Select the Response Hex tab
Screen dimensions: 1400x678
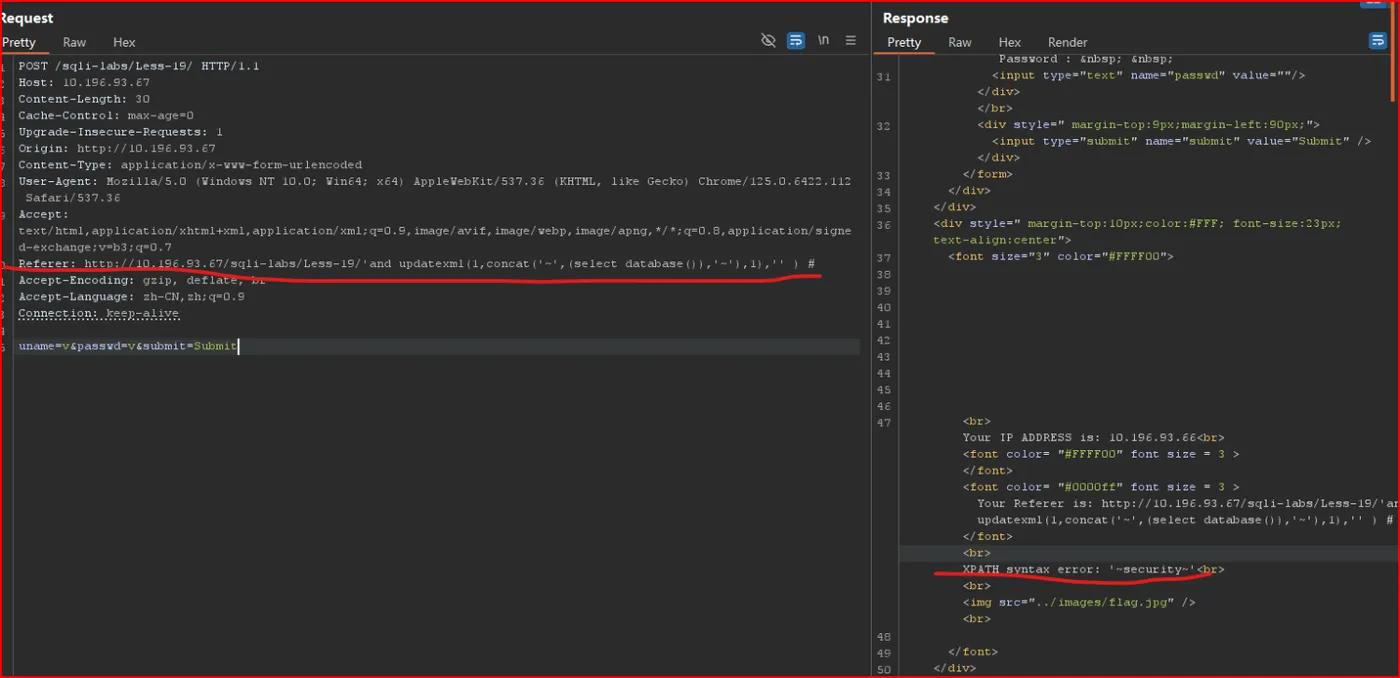click(x=1010, y=42)
